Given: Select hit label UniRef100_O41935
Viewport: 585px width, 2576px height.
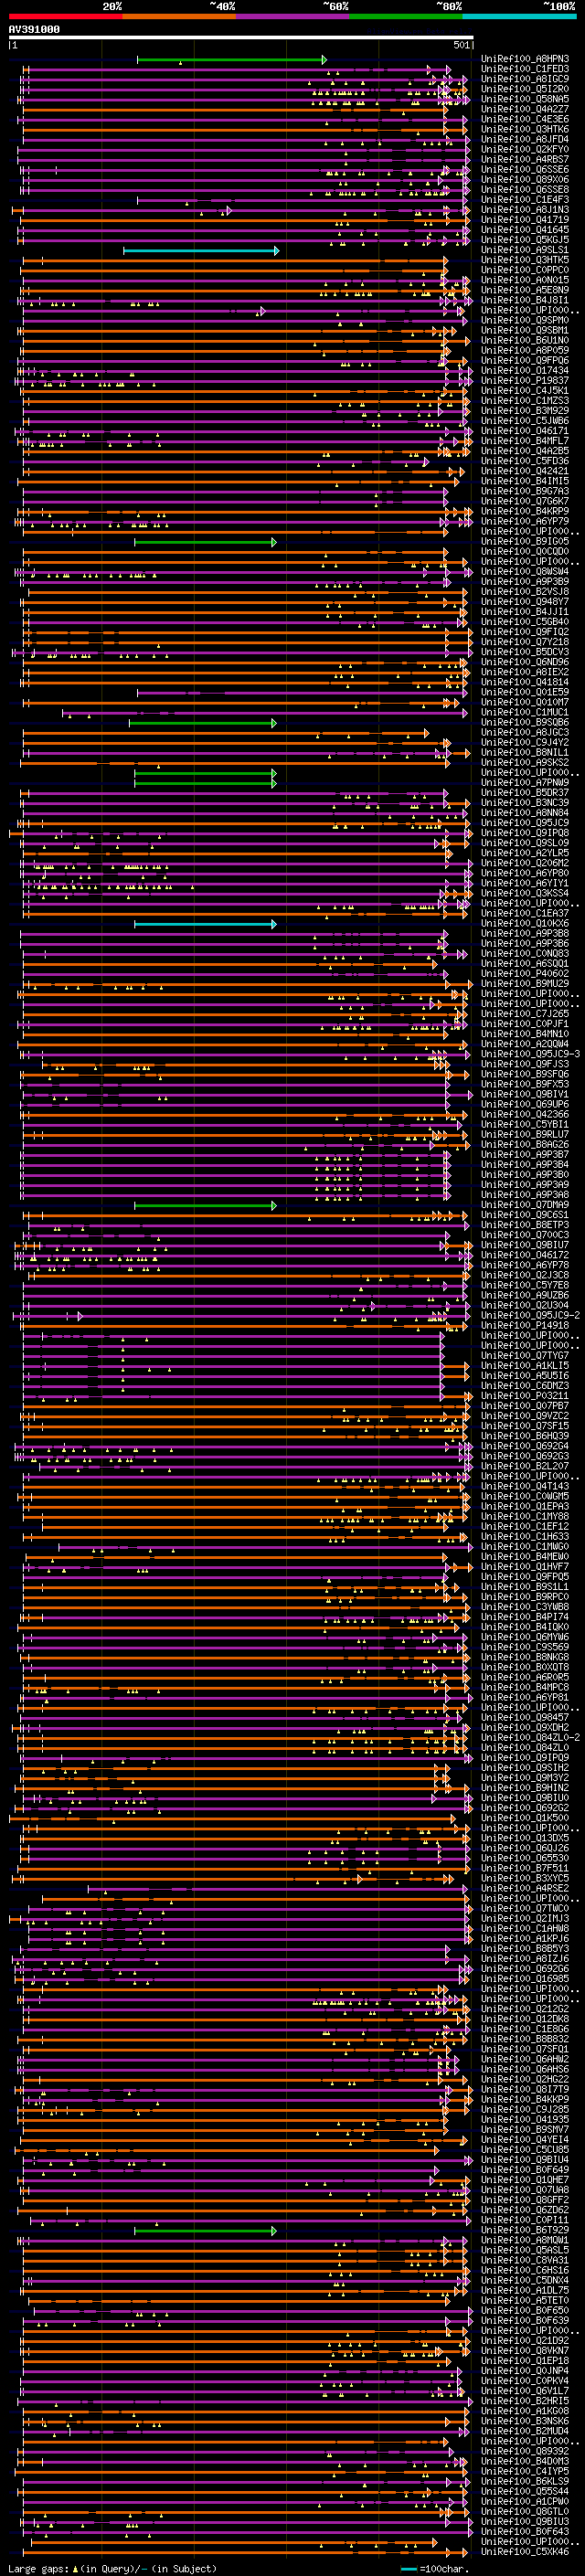Looking at the screenshot, I should [525, 2120].
